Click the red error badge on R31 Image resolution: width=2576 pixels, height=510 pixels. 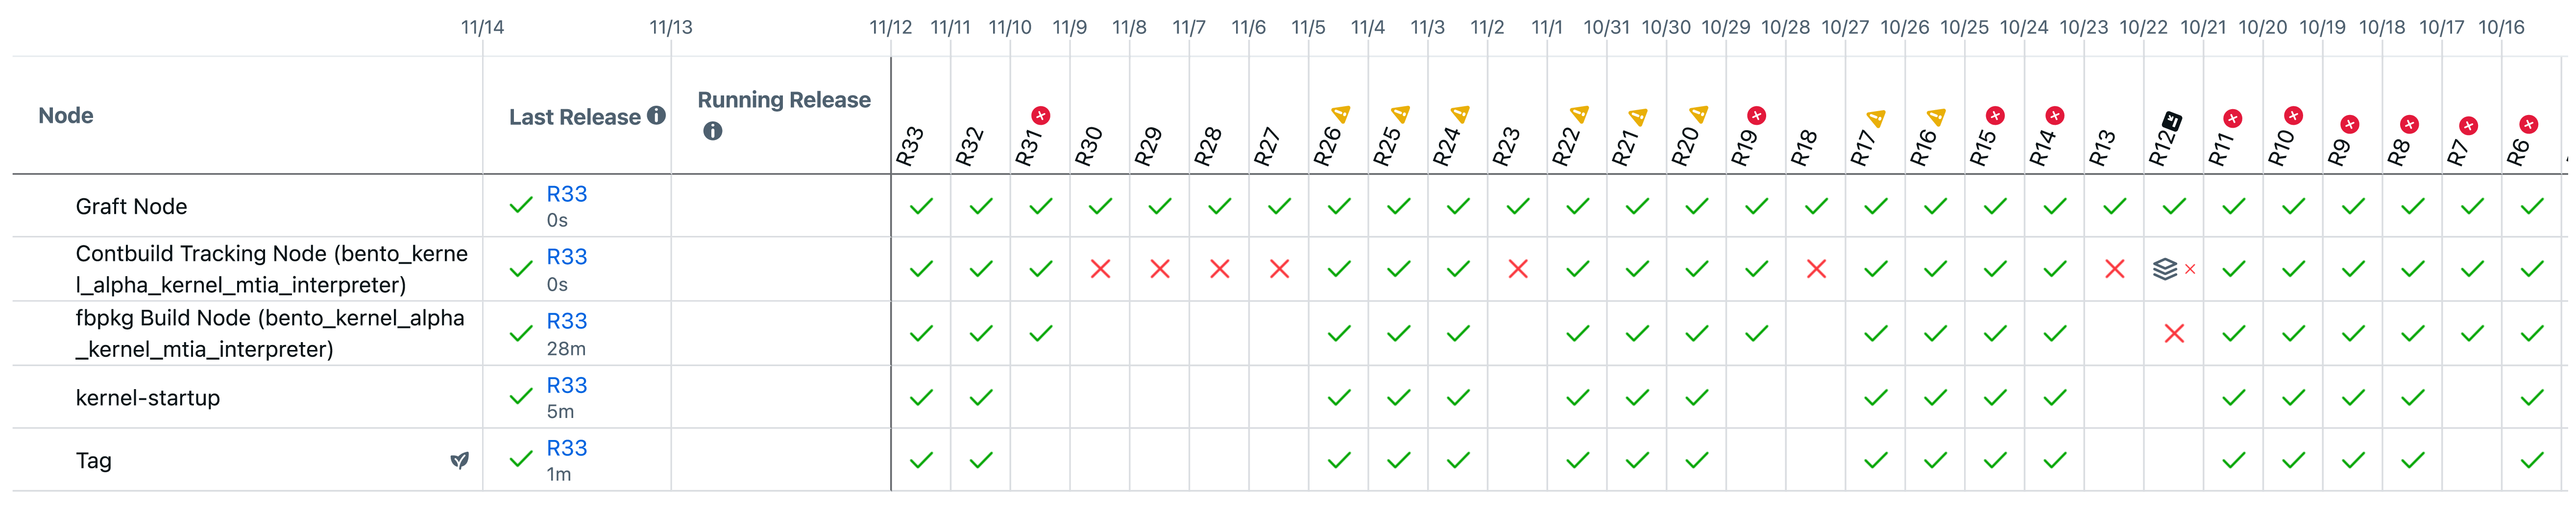(1041, 116)
